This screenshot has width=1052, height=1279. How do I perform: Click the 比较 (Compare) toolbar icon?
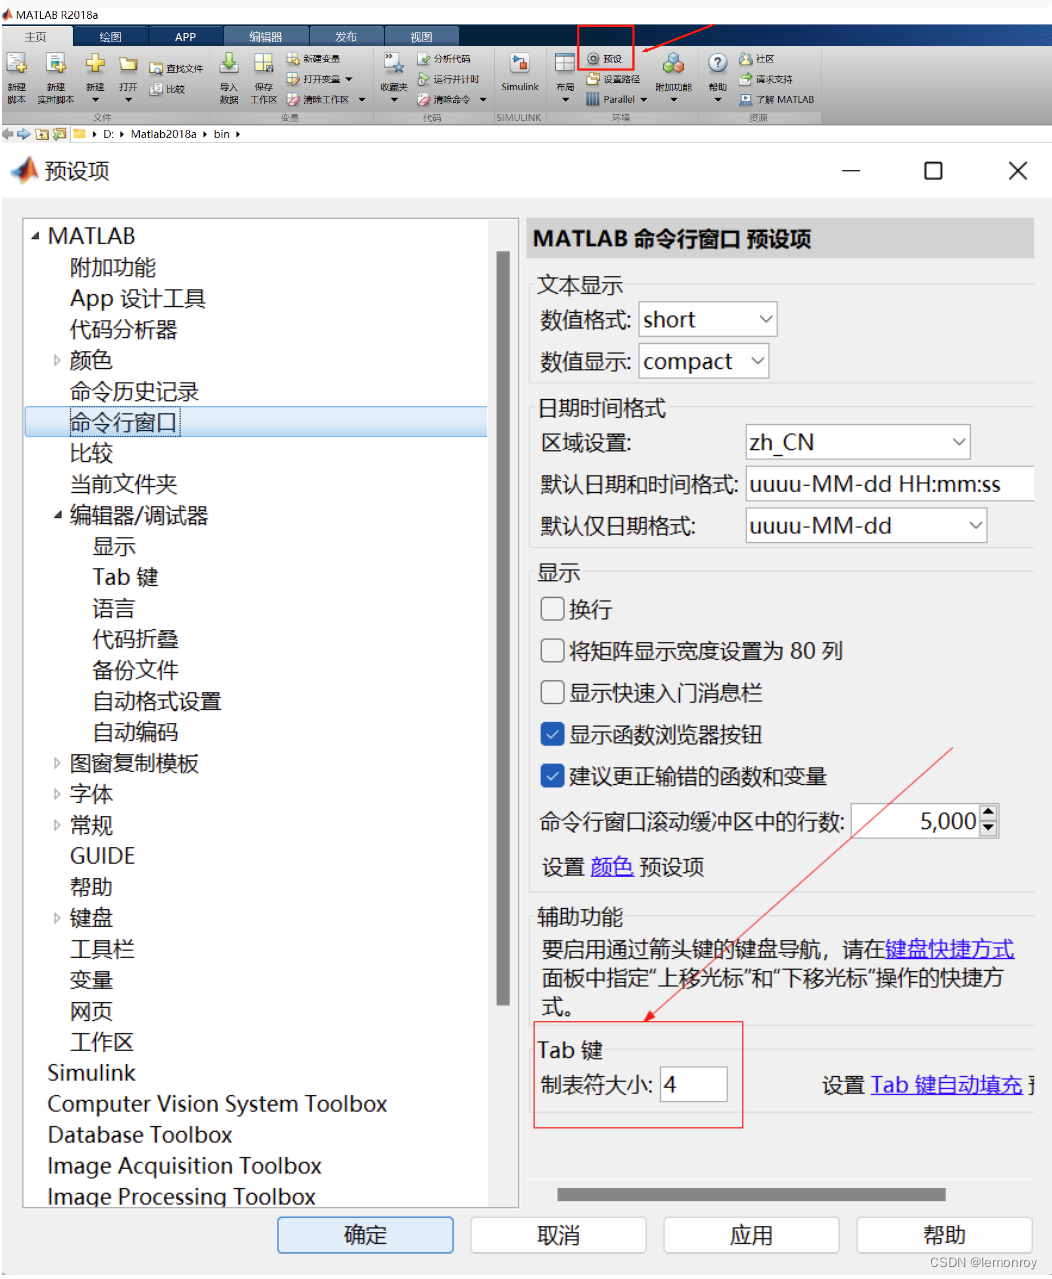click(156, 89)
